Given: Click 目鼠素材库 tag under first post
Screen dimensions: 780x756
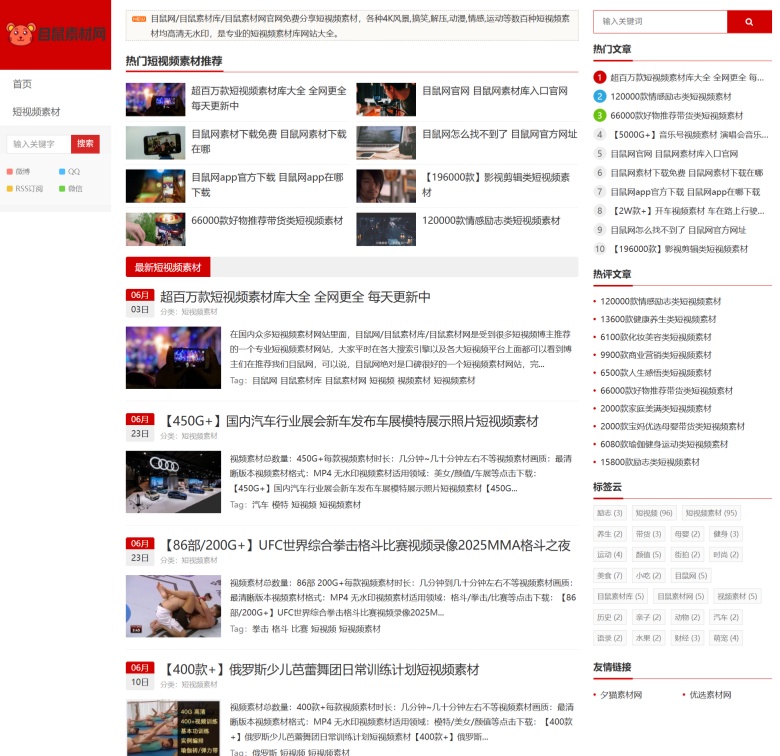Looking at the screenshot, I should 301,380.
